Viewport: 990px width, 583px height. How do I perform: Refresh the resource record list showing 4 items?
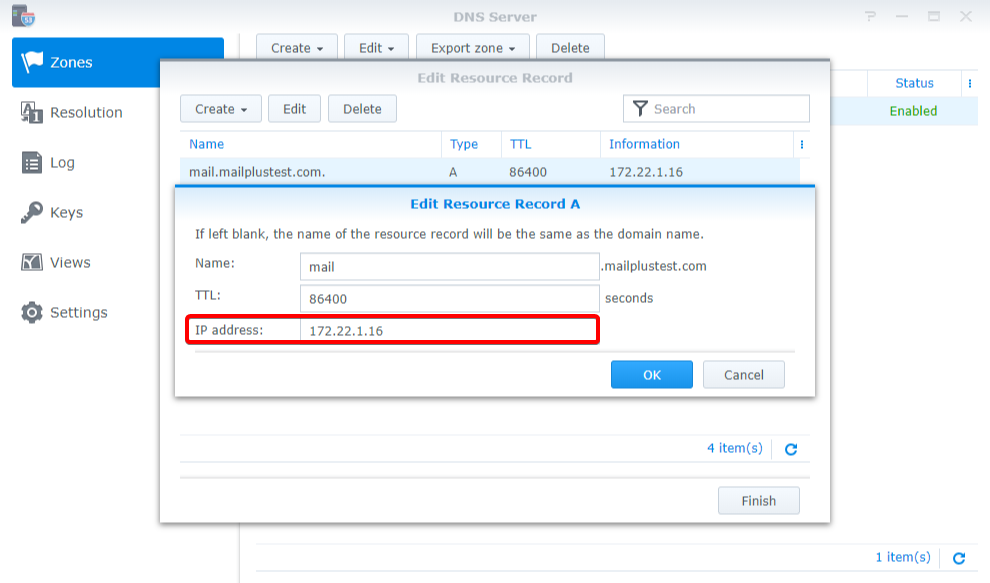pyautogui.click(x=791, y=449)
